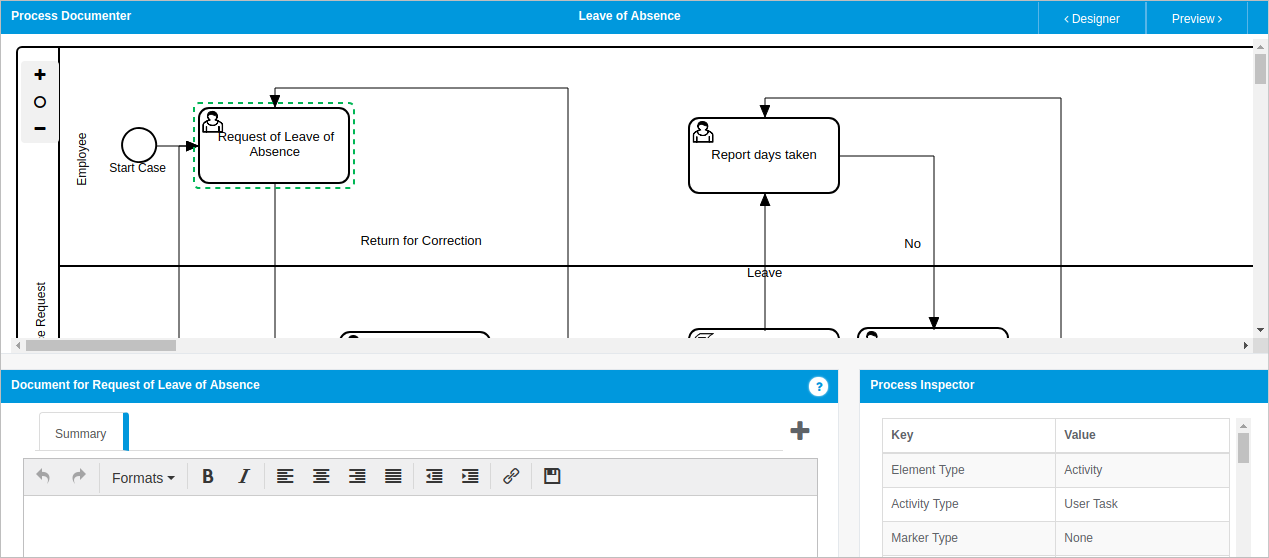Viewport: 1269px width, 558px height.
Task: Open help for the document panel
Action: tap(818, 386)
